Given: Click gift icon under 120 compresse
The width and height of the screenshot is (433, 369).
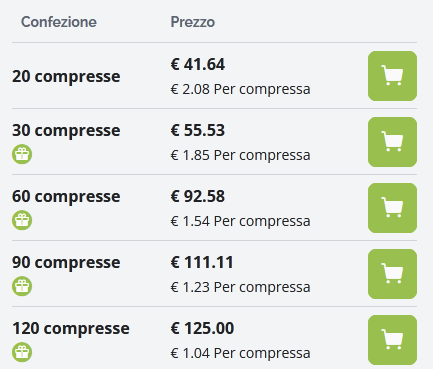Looking at the screenshot, I should [x=22, y=352].
